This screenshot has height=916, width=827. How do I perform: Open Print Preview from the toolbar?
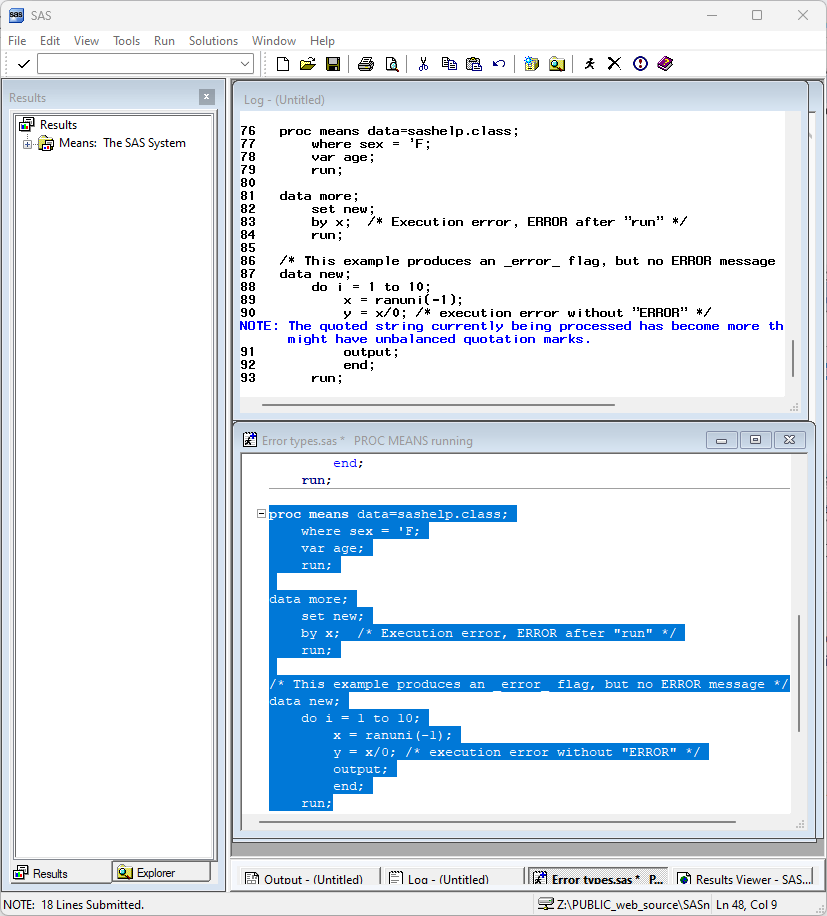pos(392,64)
